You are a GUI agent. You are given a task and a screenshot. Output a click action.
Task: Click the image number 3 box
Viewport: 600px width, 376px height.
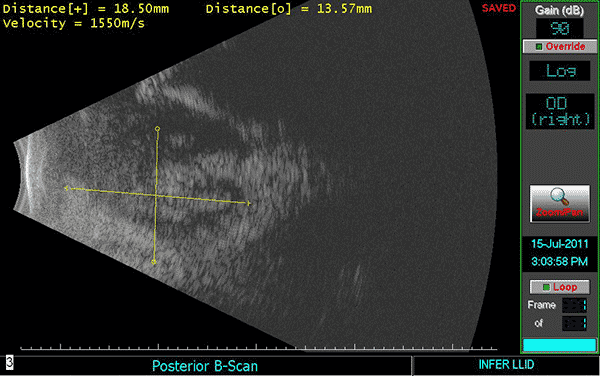pyautogui.click(x=10, y=362)
